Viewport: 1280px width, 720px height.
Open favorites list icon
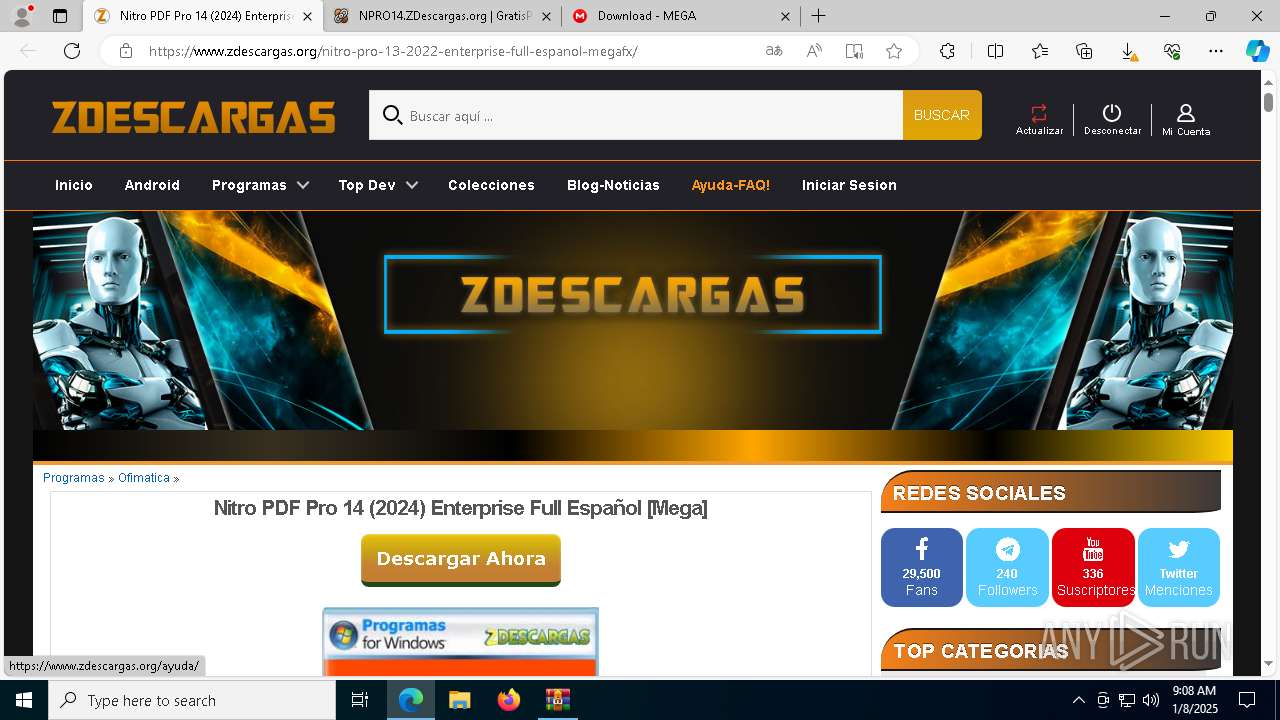tap(1040, 51)
